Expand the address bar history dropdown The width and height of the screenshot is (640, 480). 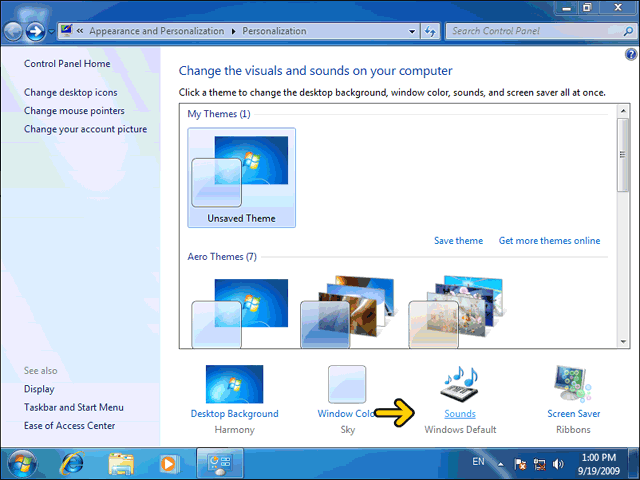(412, 31)
